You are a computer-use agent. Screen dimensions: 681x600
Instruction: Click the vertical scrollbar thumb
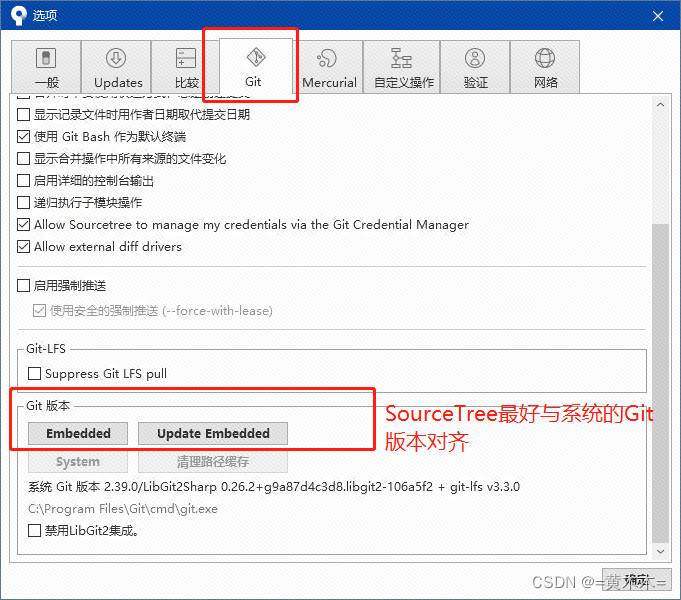click(661, 383)
